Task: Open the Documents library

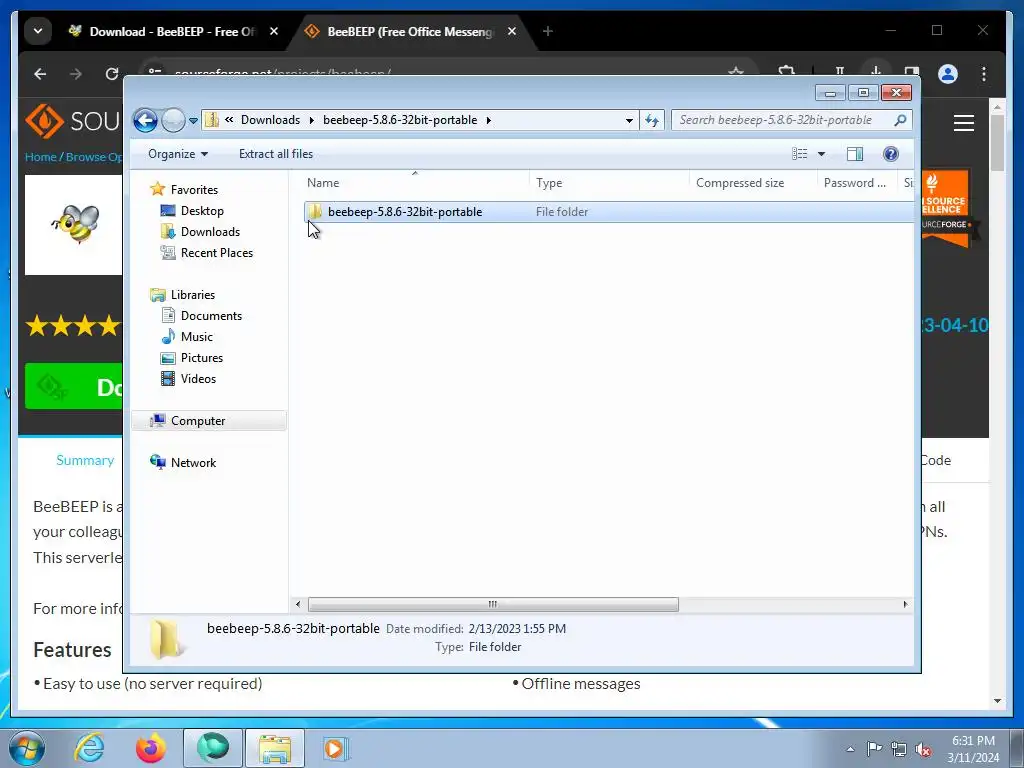Action: click(x=211, y=316)
